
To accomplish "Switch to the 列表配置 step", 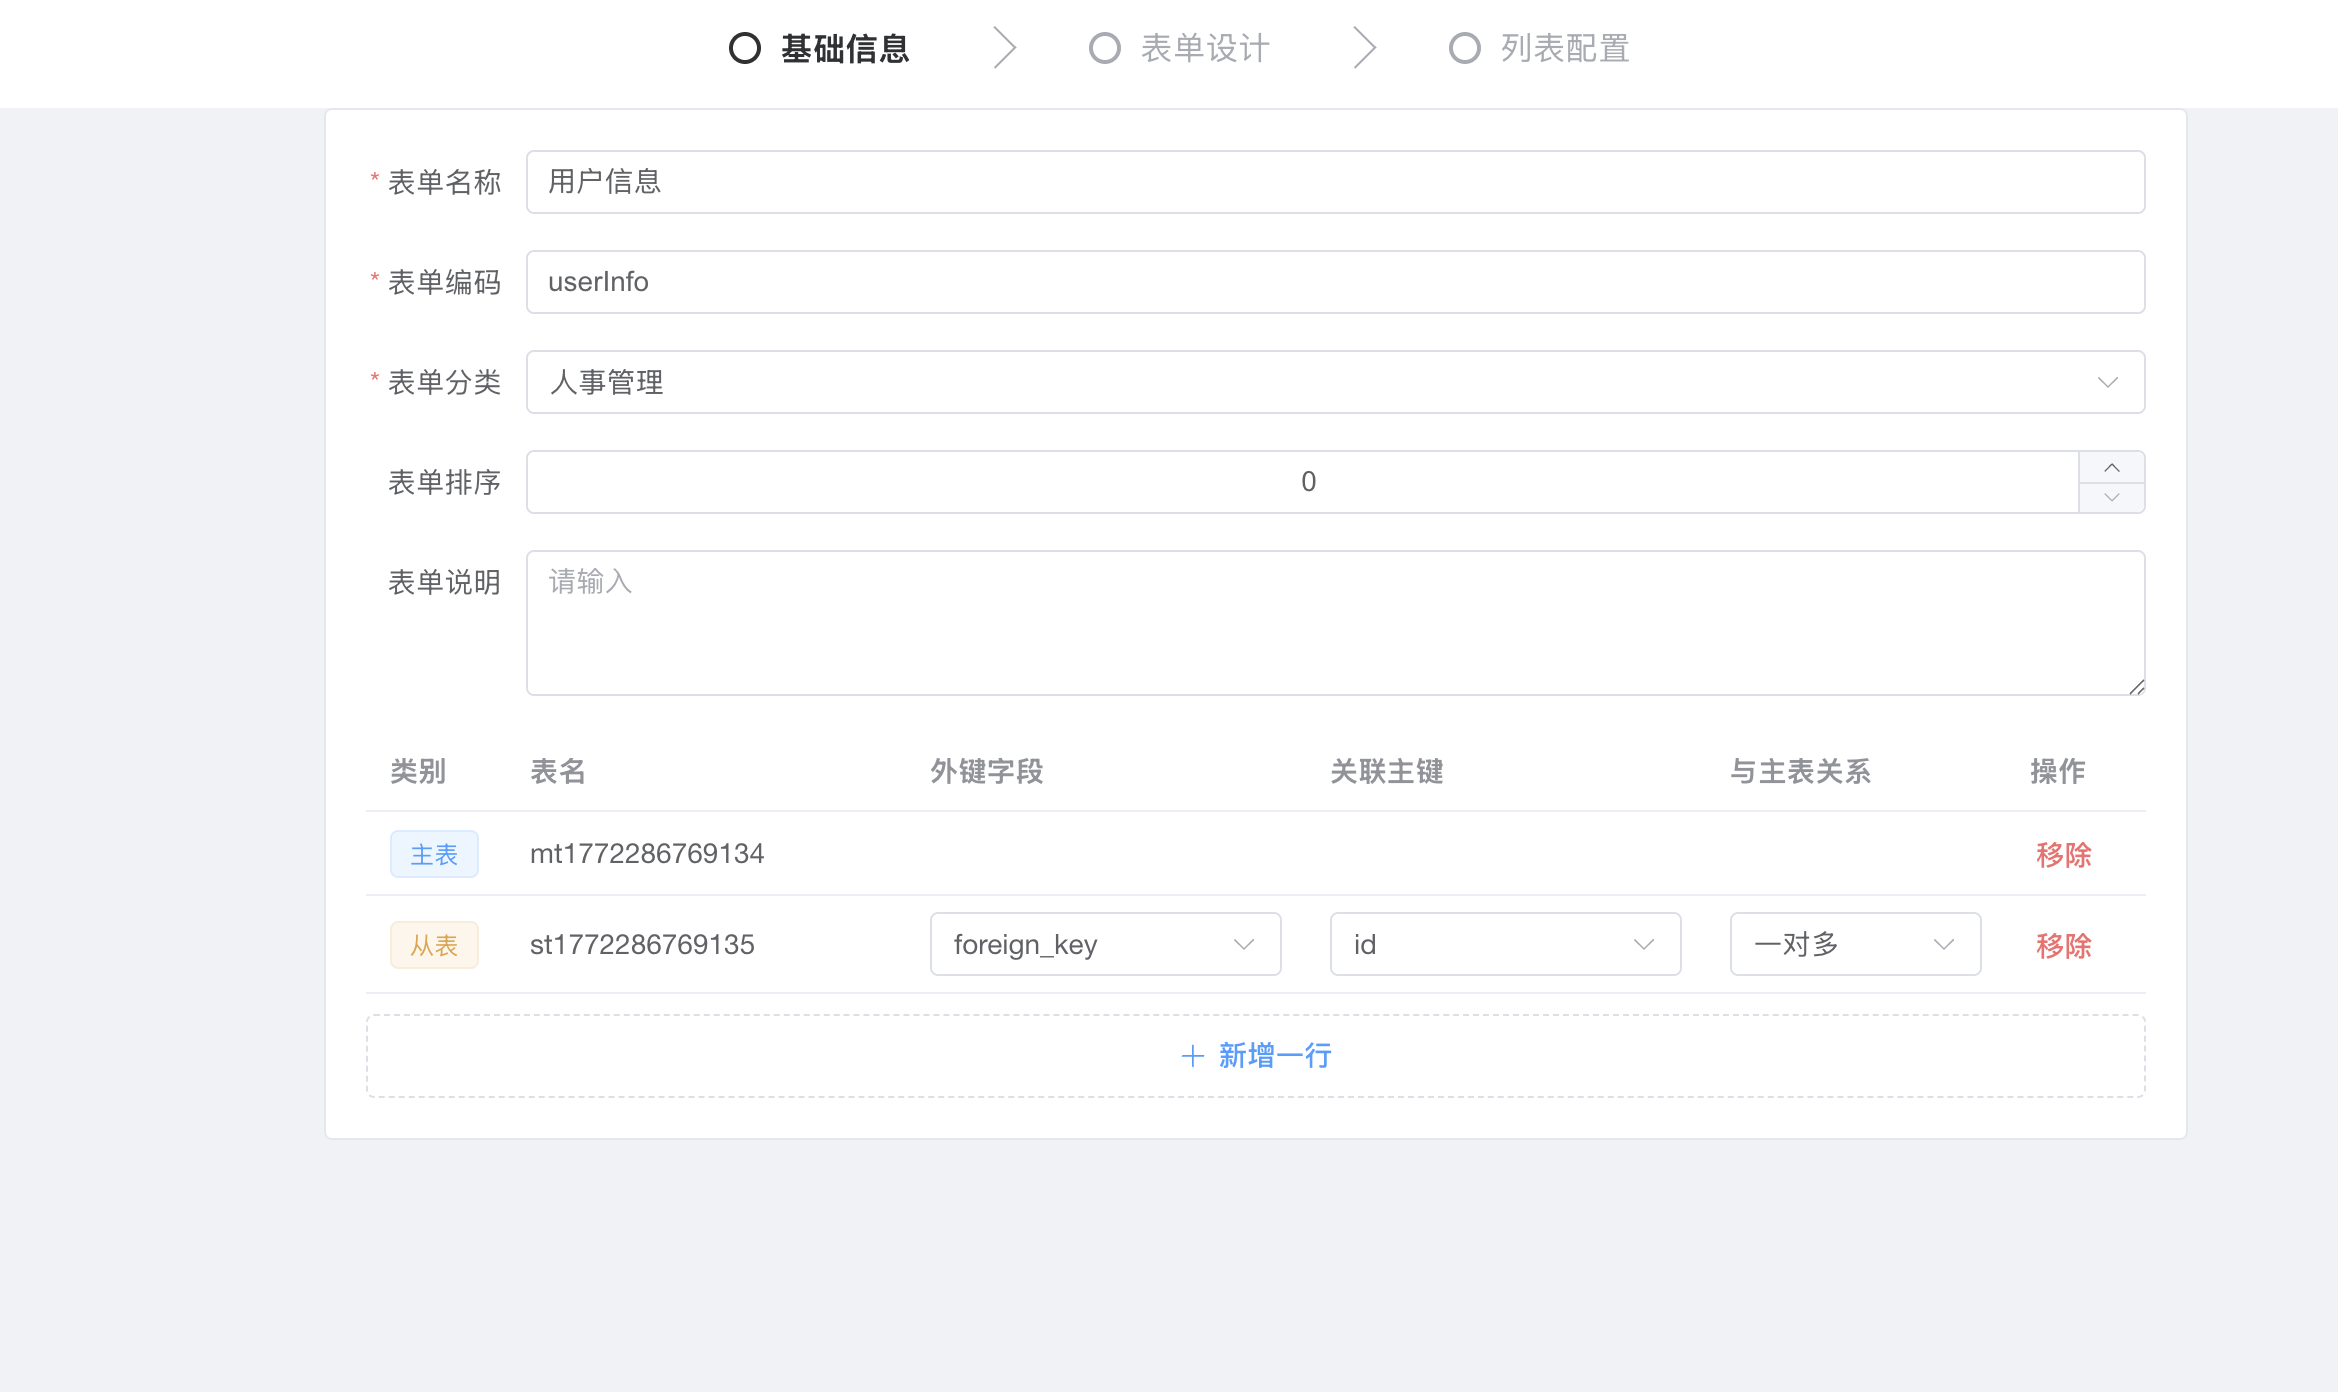I will (1564, 48).
